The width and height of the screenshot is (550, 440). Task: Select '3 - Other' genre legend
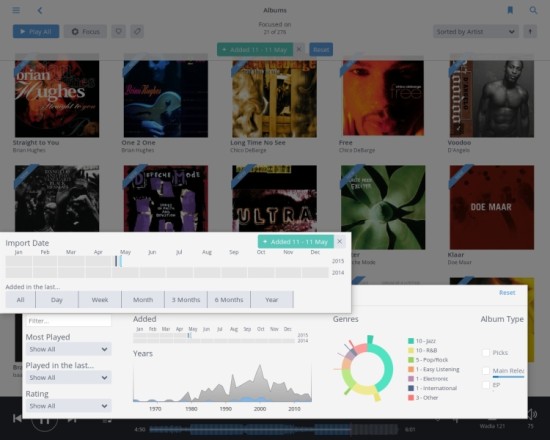tap(423, 398)
